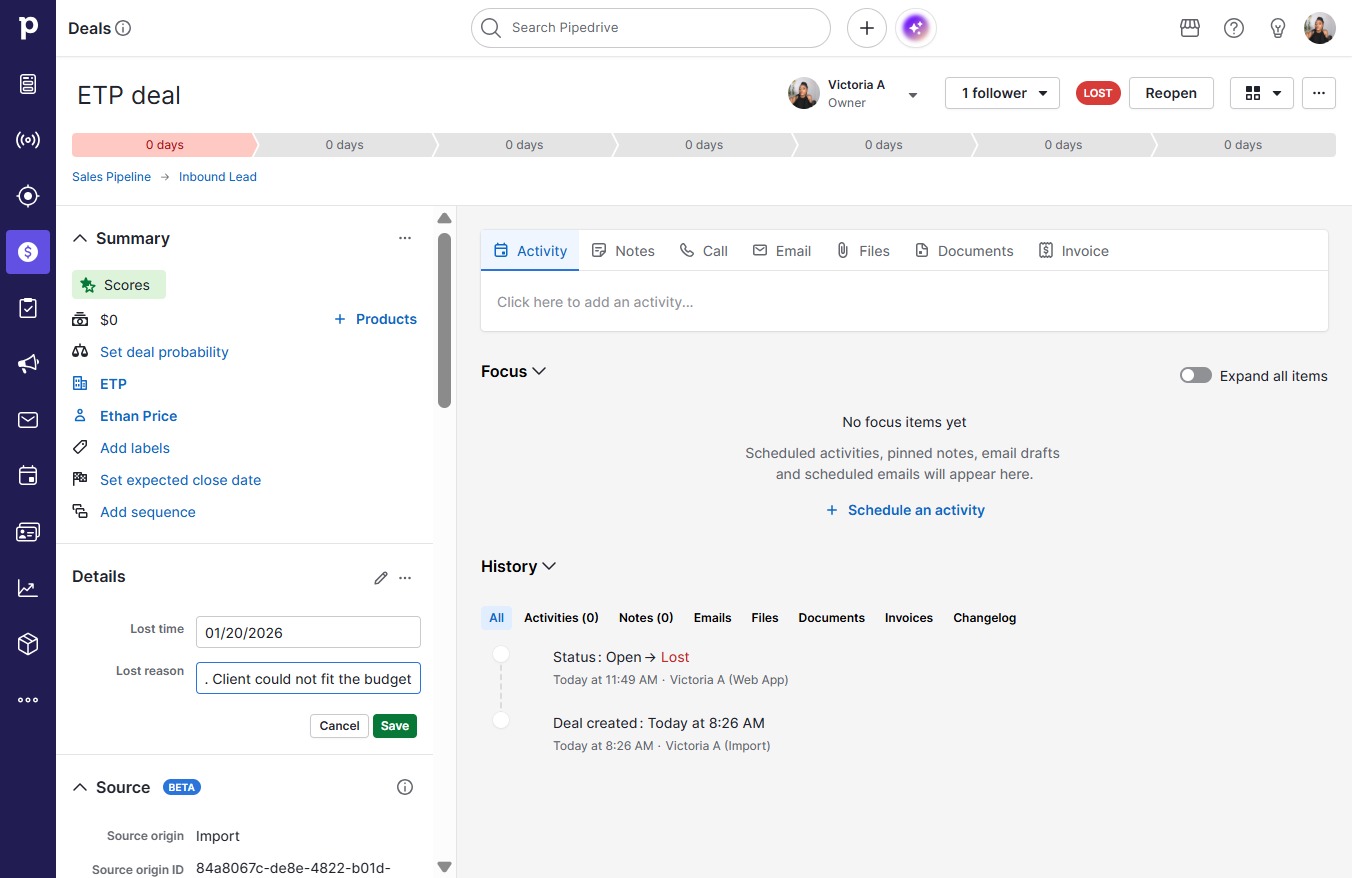This screenshot has width=1352, height=878.
Task: Save the lost reason edit
Action: pyautogui.click(x=395, y=726)
